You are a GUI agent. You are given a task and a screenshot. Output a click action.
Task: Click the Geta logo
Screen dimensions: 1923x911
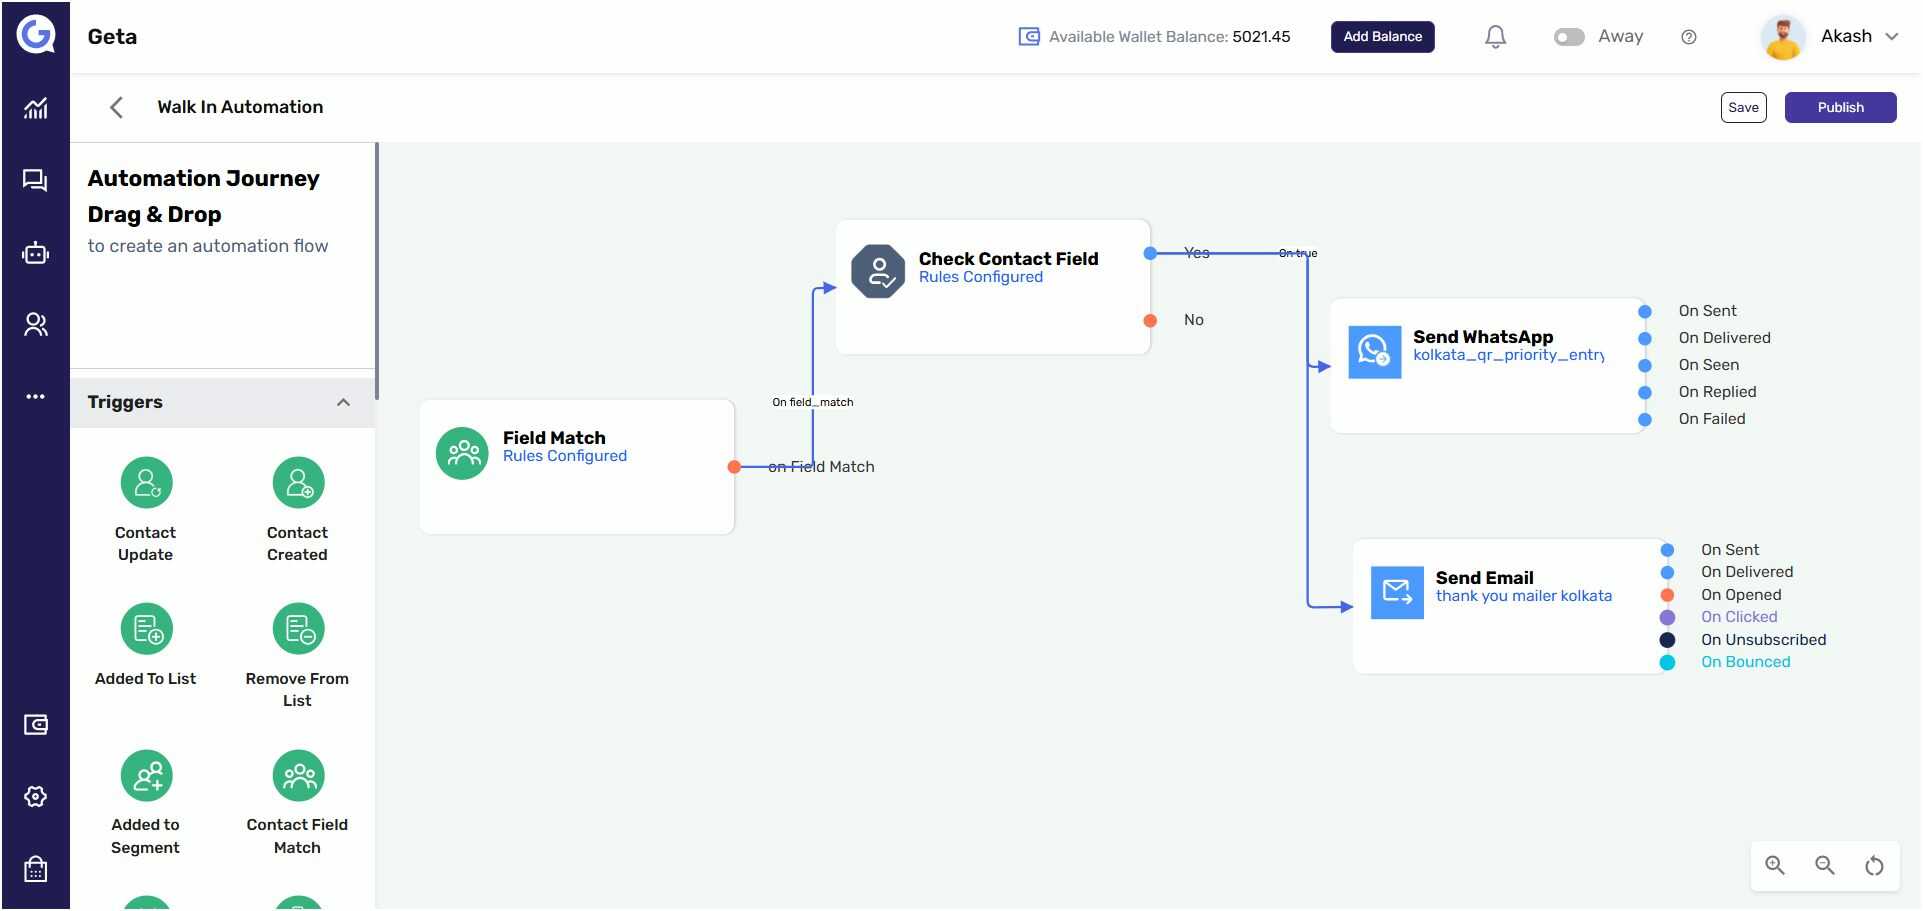click(x=36, y=34)
